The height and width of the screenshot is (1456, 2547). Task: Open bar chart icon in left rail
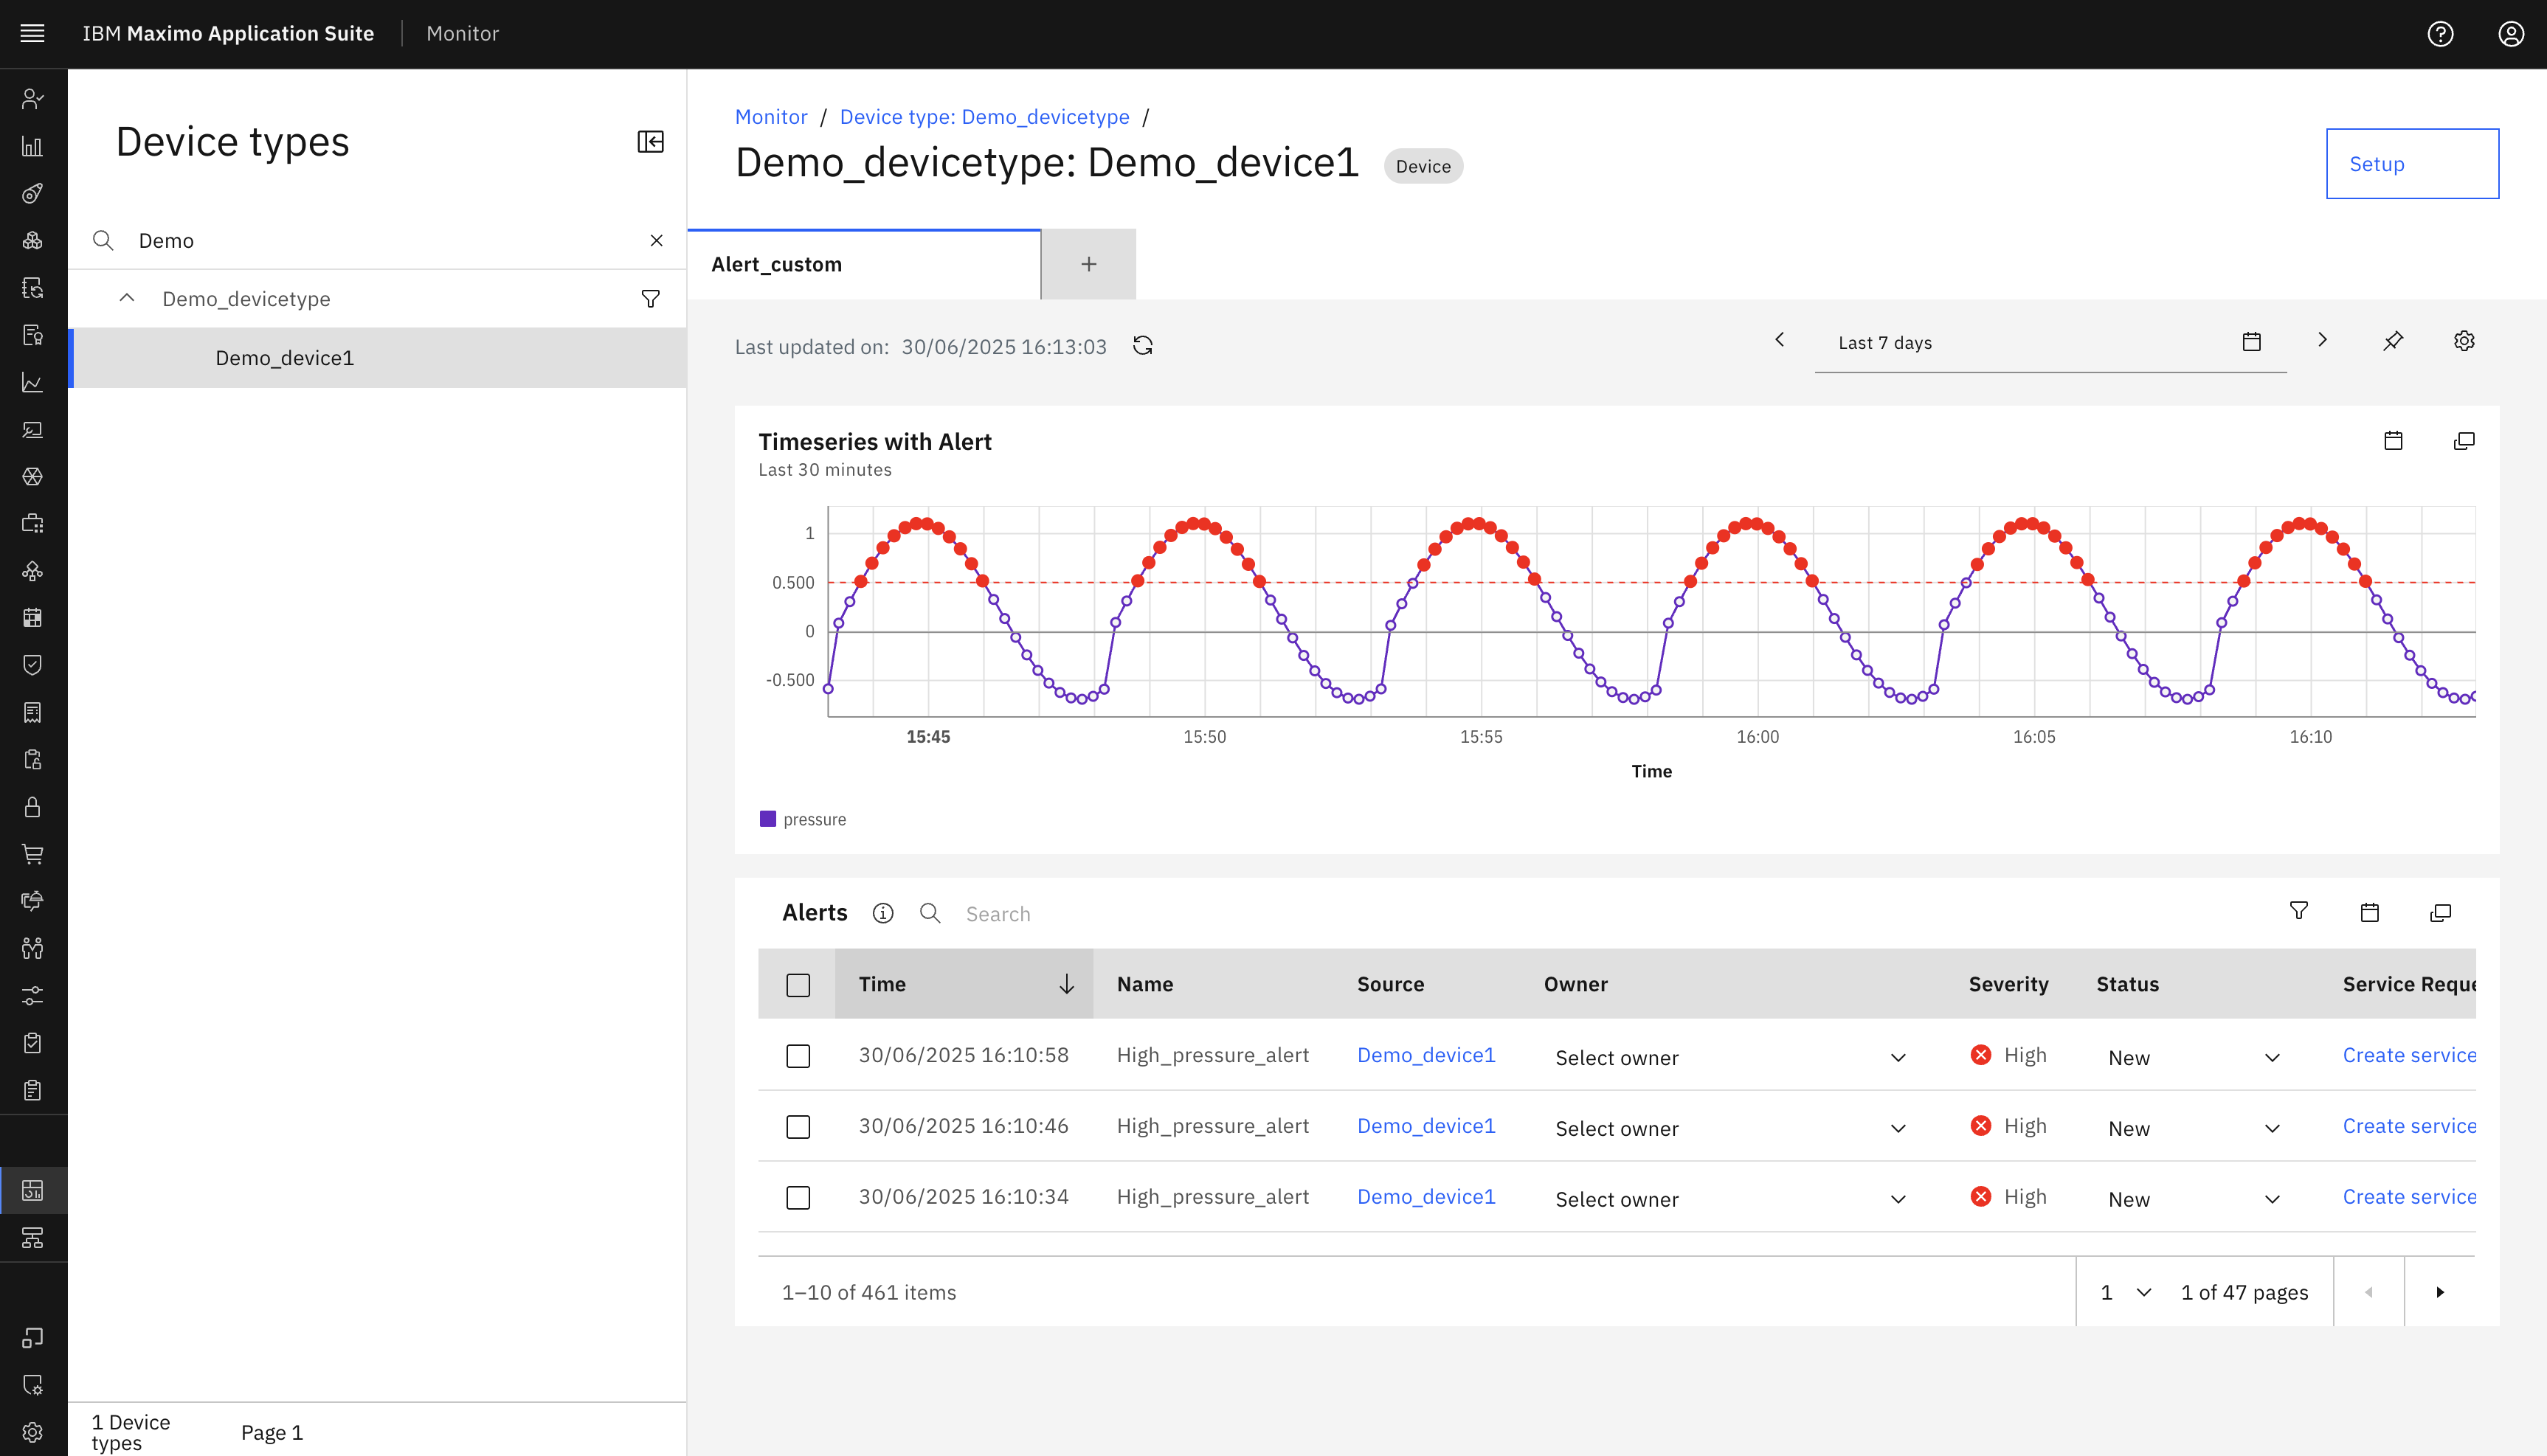point(33,146)
